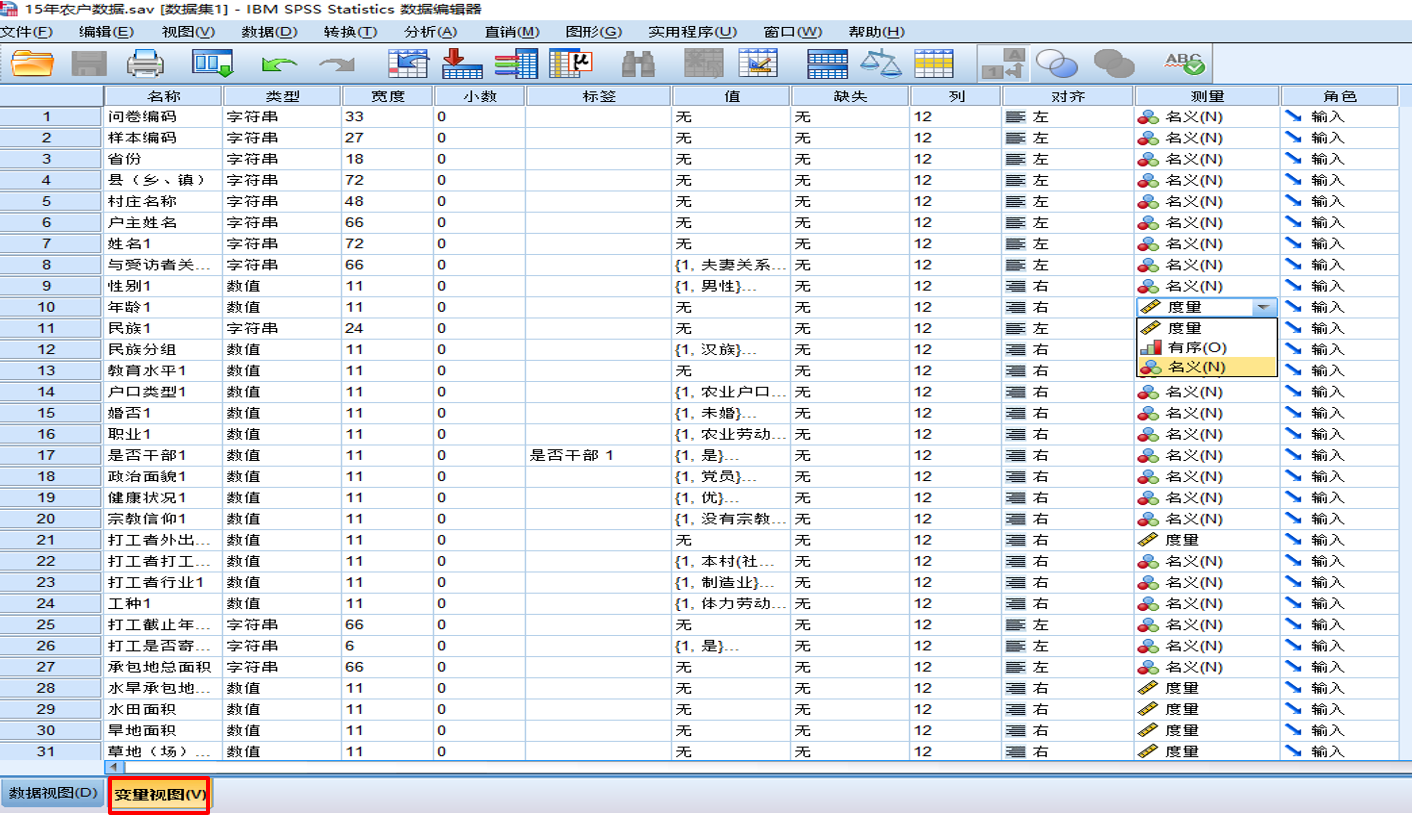Click the Weight Cases scales icon
This screenshot has width=1412, height=815.
coord(880,64)
